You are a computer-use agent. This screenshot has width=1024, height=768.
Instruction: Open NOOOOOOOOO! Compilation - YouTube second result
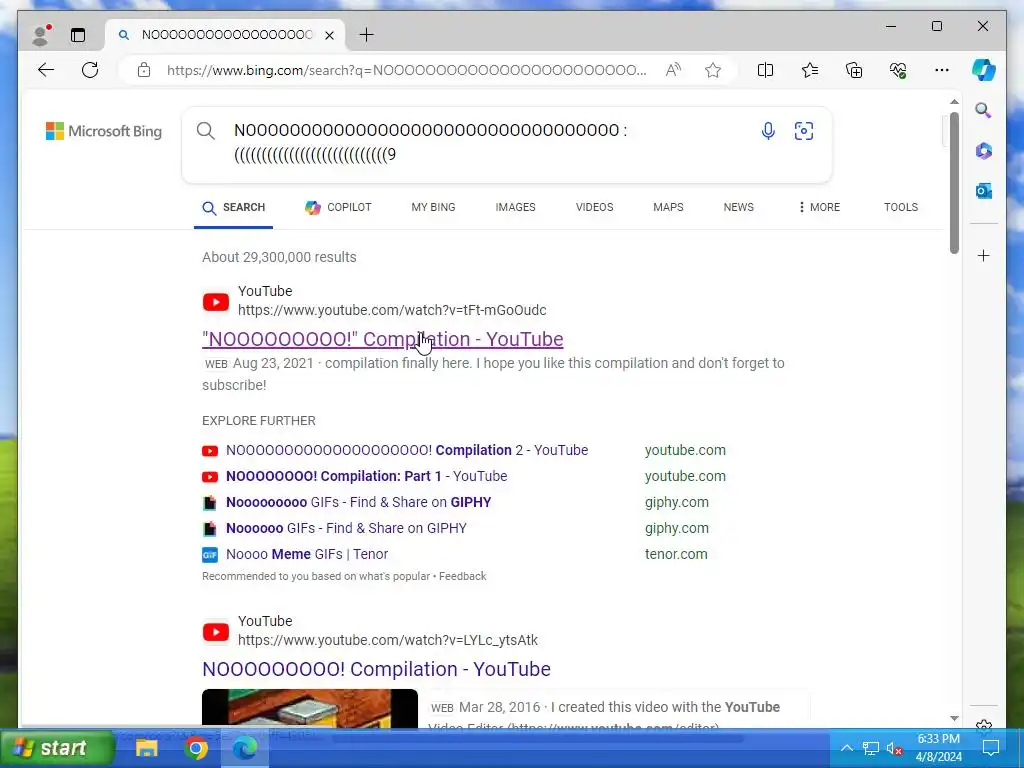pyautogui.click(x=376, y=669)
